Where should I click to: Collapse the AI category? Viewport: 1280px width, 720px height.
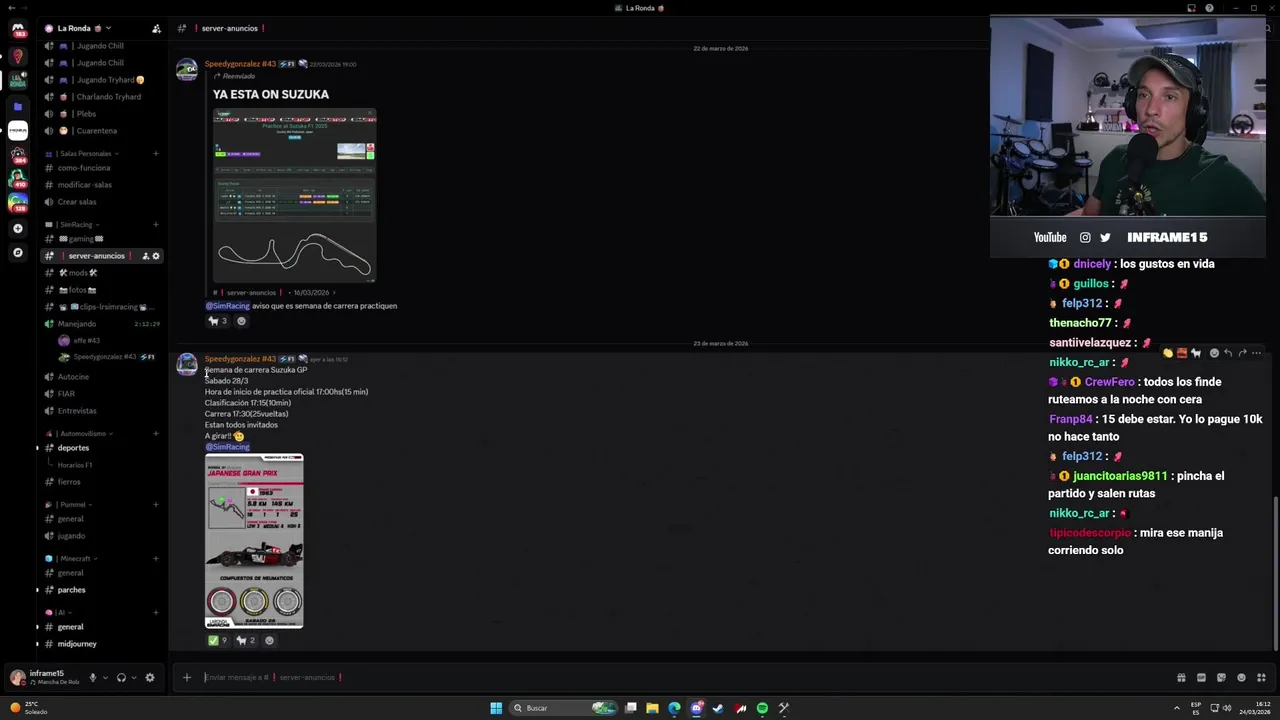tap(58, 612)
